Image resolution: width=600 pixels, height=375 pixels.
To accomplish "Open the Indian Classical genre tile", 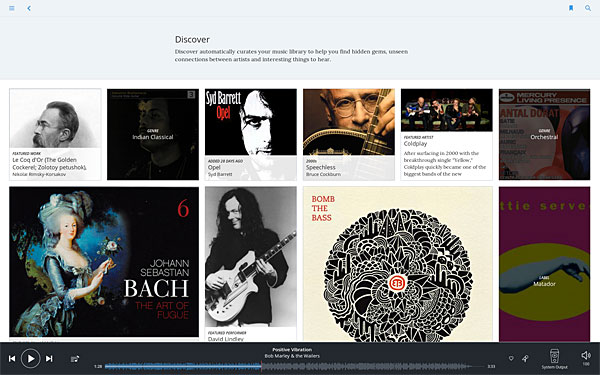I will click(153, 134).
